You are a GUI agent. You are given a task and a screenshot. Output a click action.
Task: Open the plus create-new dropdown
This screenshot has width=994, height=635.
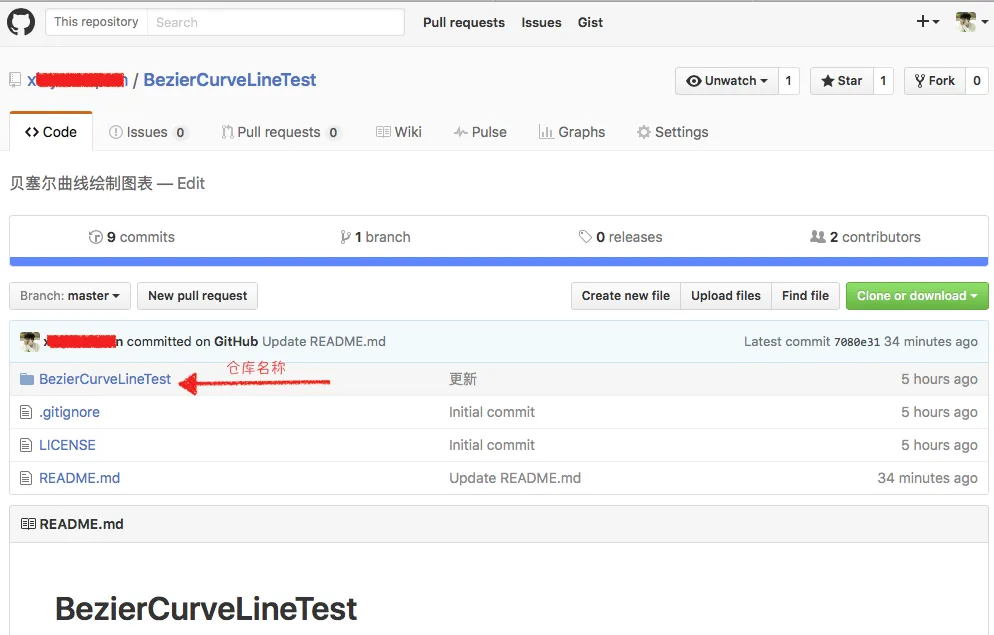[x=928, y=22]
